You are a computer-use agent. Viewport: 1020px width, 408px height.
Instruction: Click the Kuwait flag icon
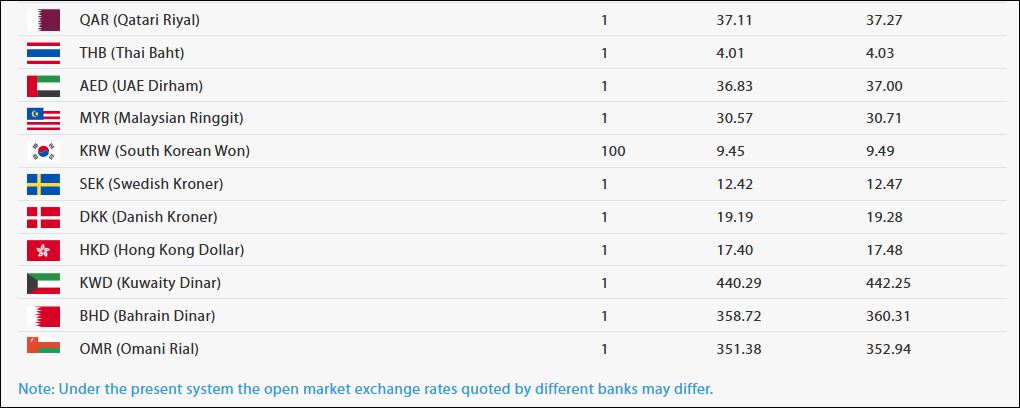coord(43,283)
